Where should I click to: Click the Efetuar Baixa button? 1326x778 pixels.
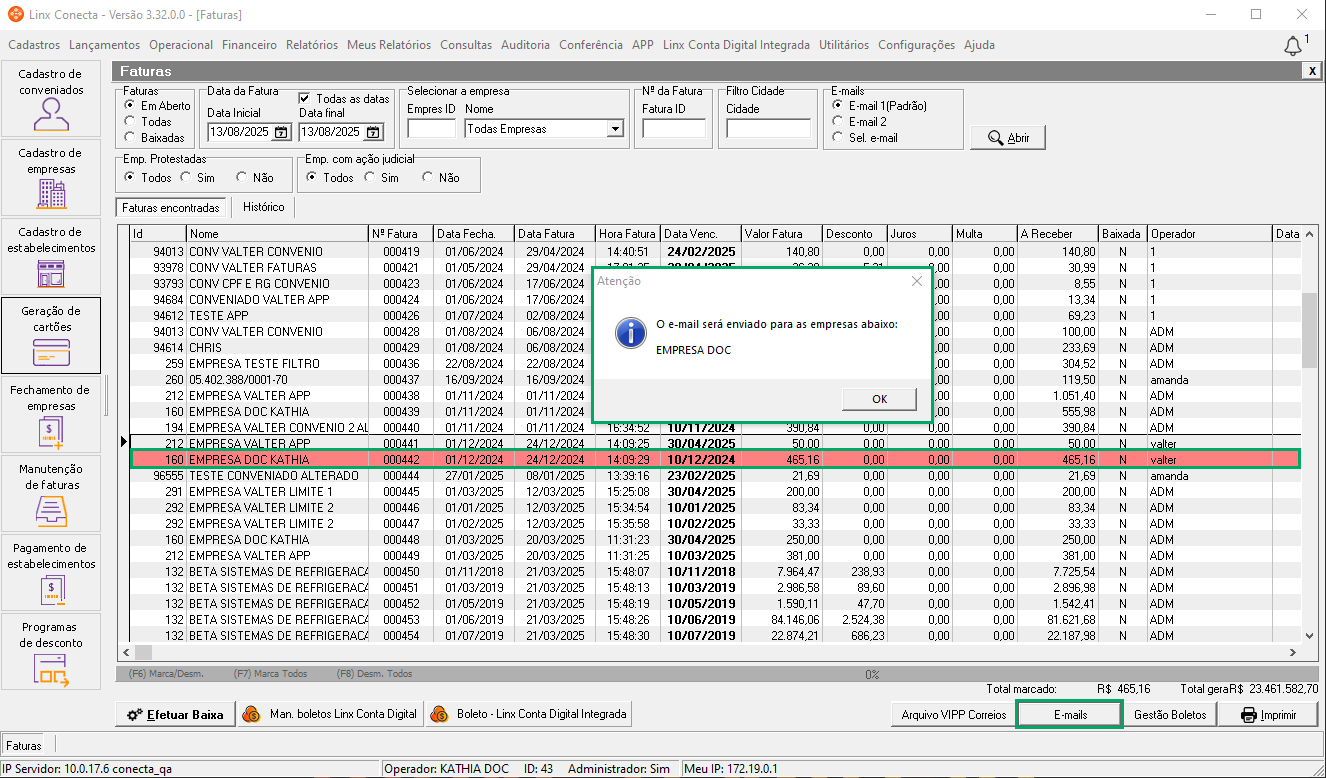point(176,714)
